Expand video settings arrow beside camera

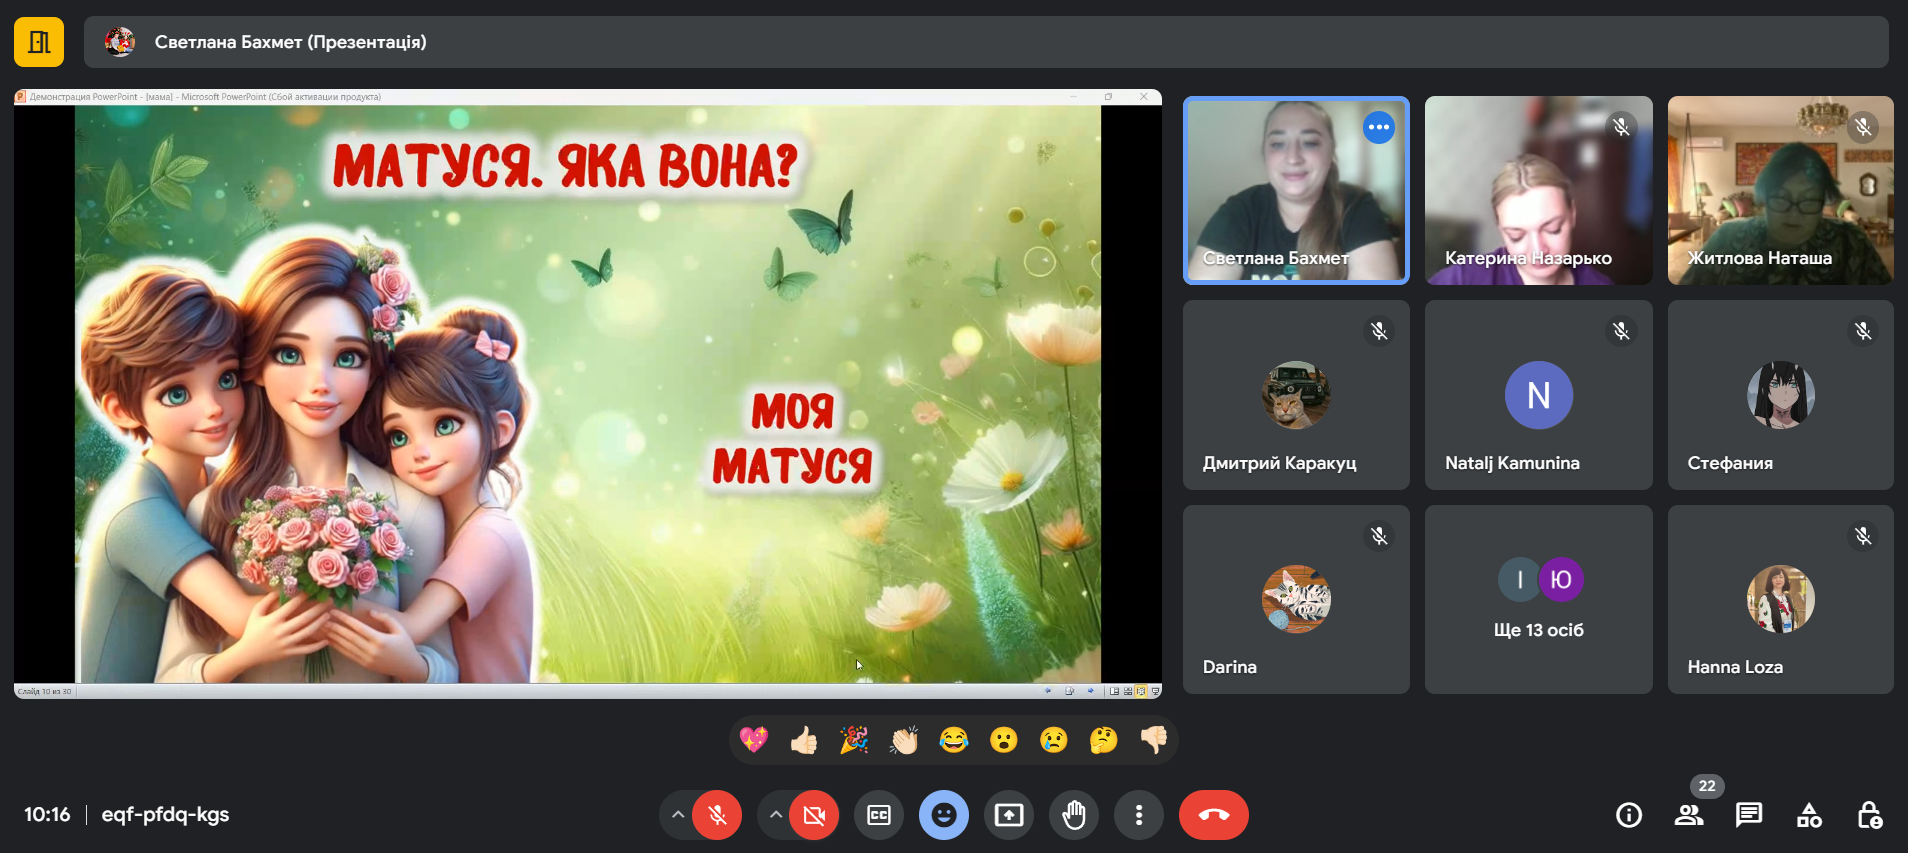[x=775, y=815]
